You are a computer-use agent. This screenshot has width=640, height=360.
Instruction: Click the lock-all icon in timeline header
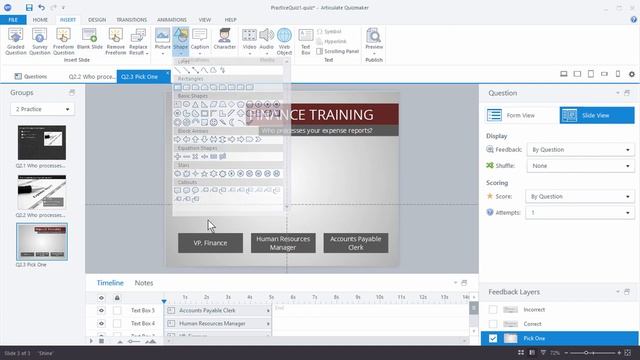click(x=117, y=298)
